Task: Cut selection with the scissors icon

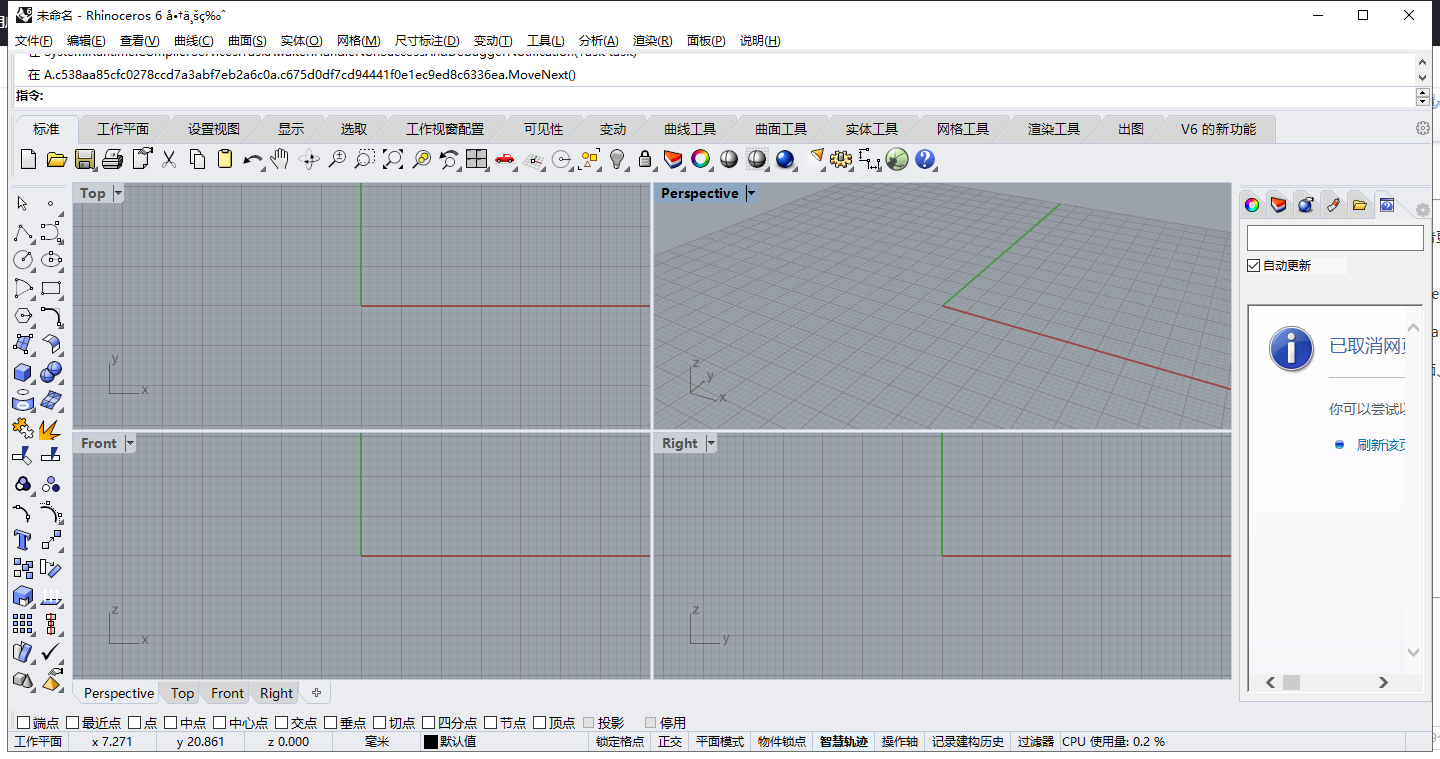Action: pos(169,159)
